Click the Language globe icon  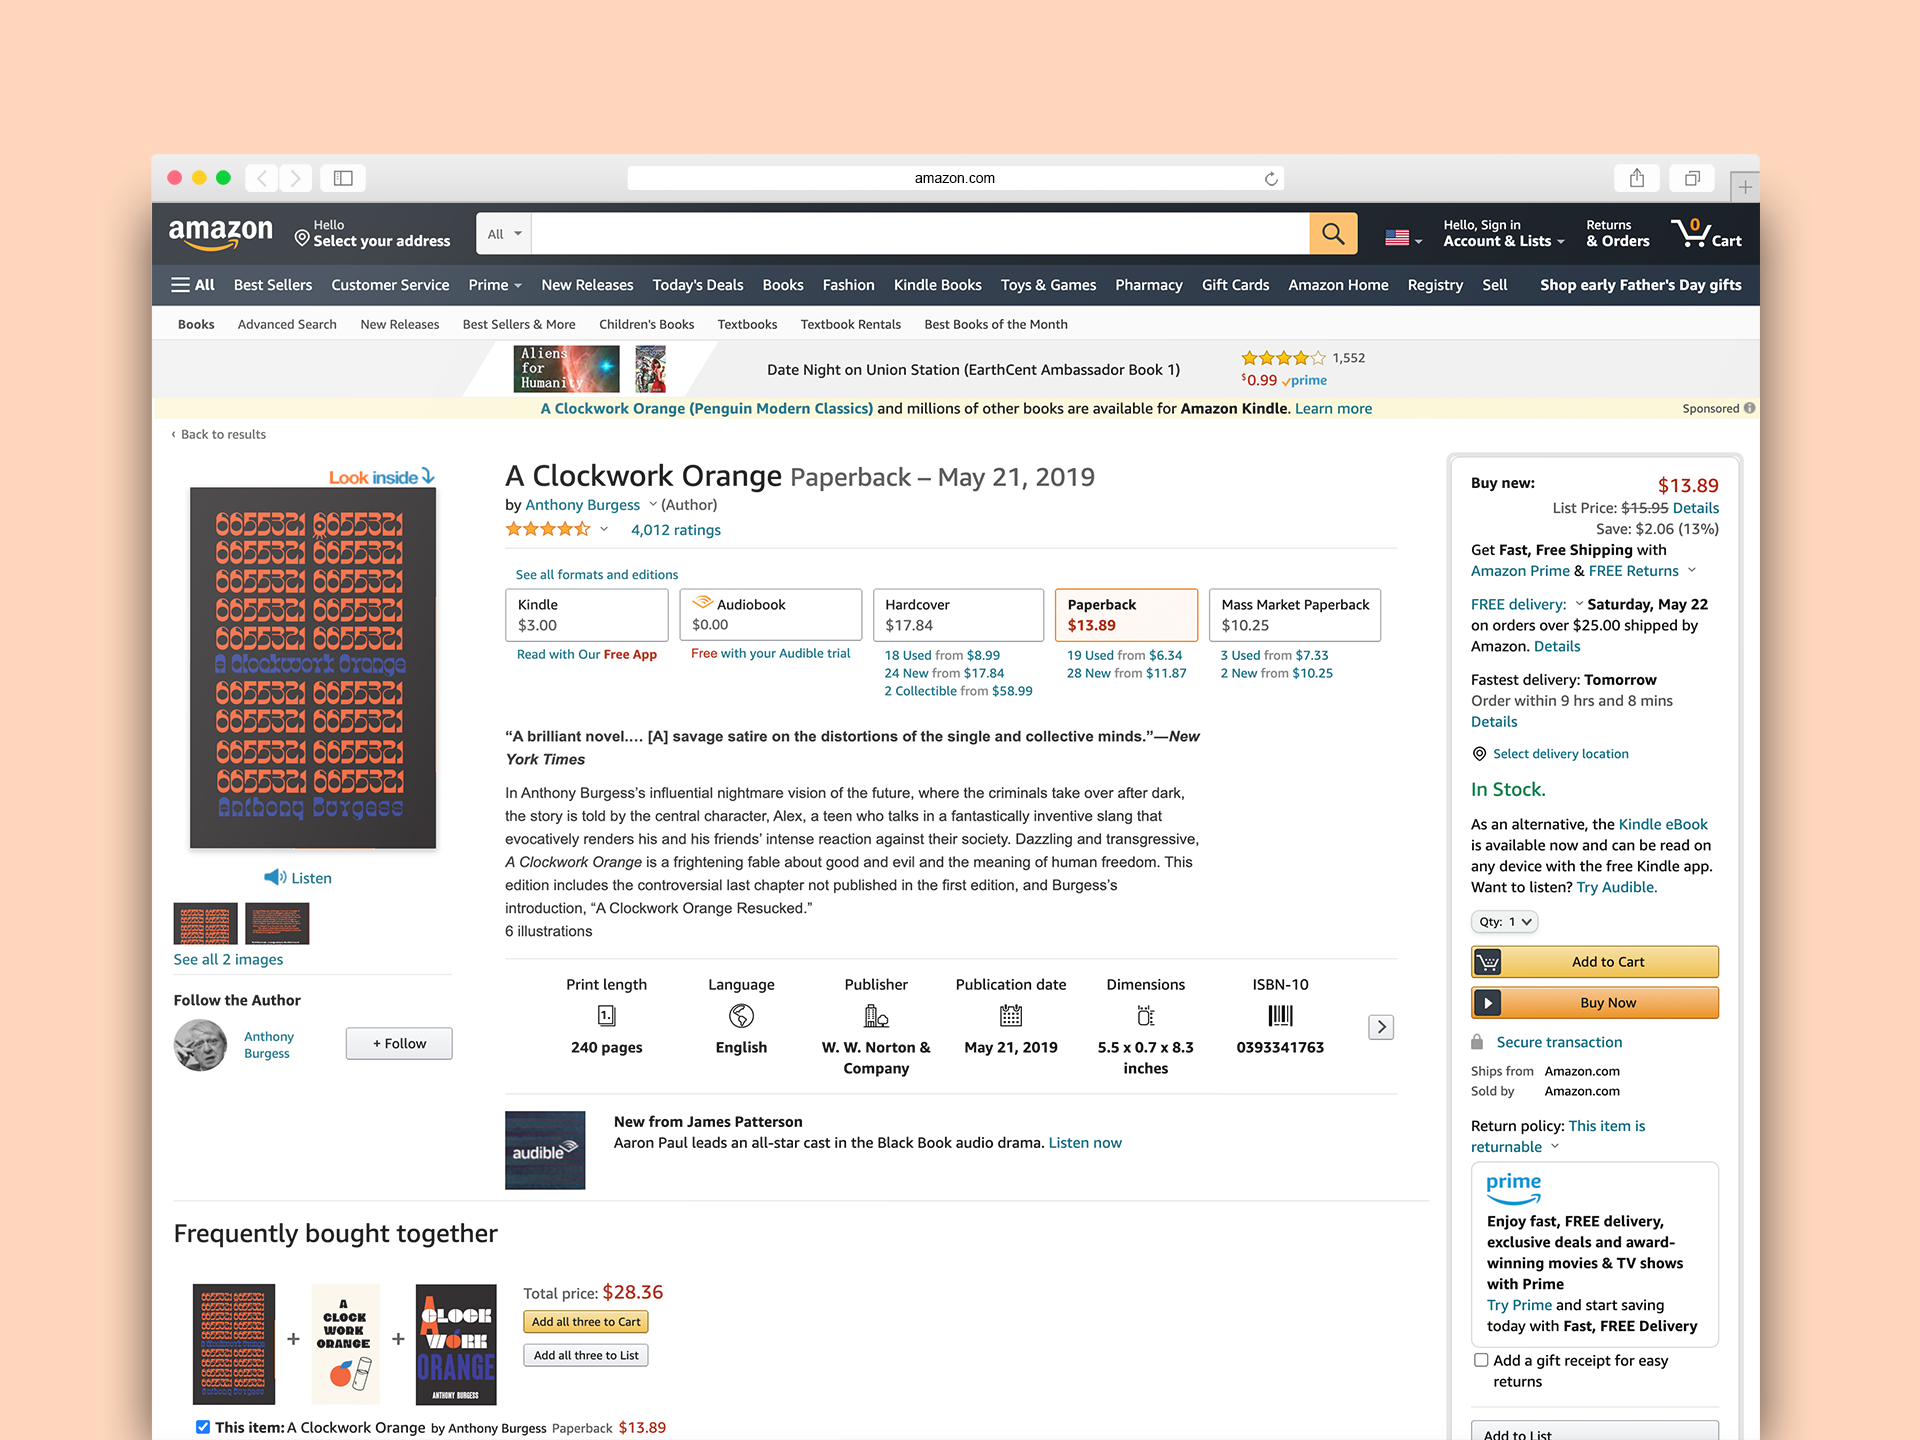(741, 1016)
